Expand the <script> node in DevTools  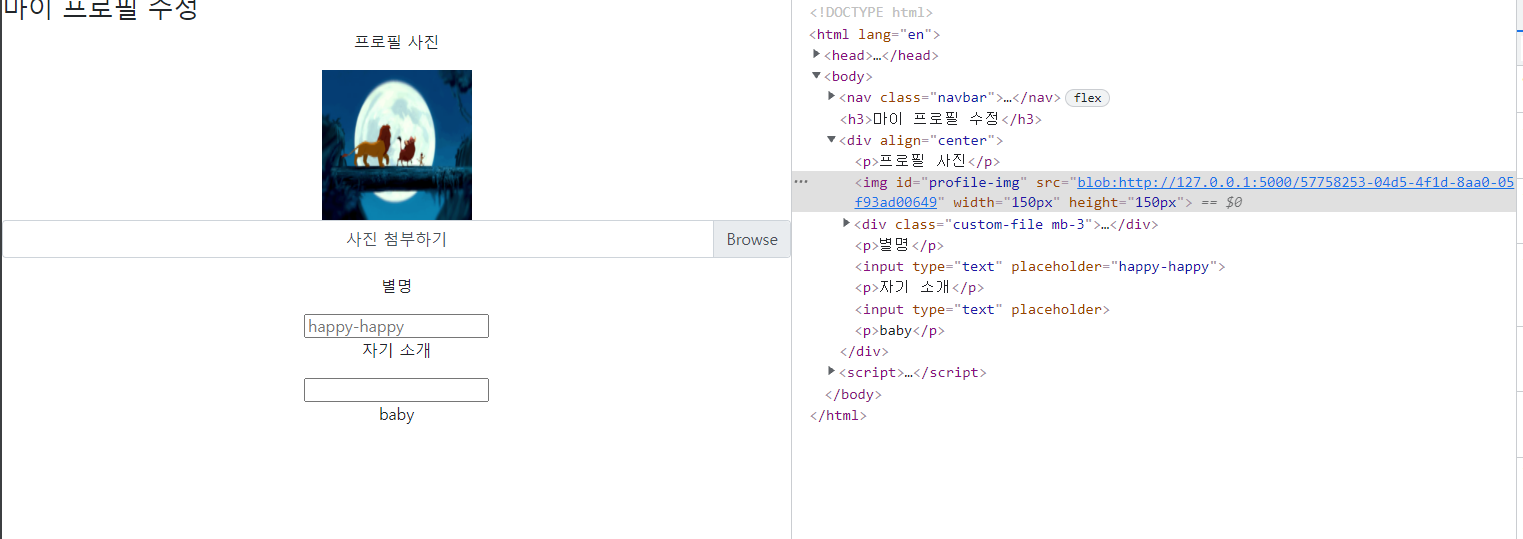coord(832,371)
